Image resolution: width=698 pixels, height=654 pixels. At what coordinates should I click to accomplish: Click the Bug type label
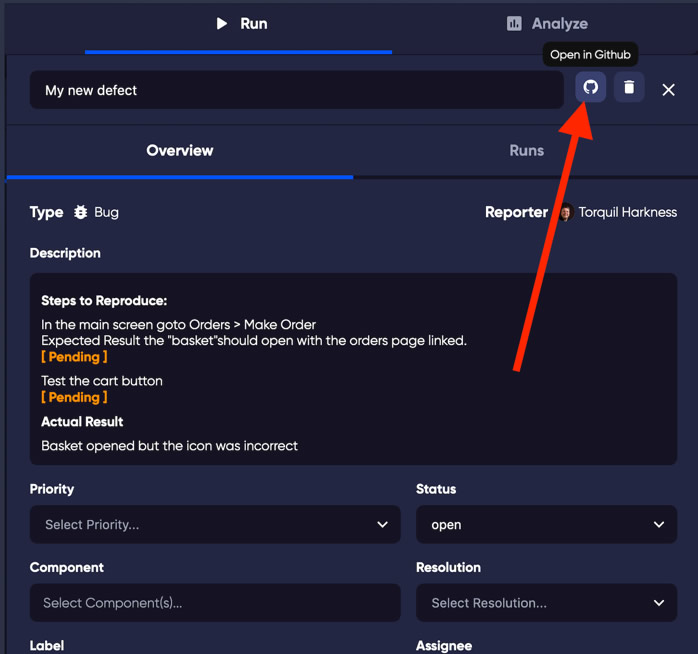pos(106,212)
